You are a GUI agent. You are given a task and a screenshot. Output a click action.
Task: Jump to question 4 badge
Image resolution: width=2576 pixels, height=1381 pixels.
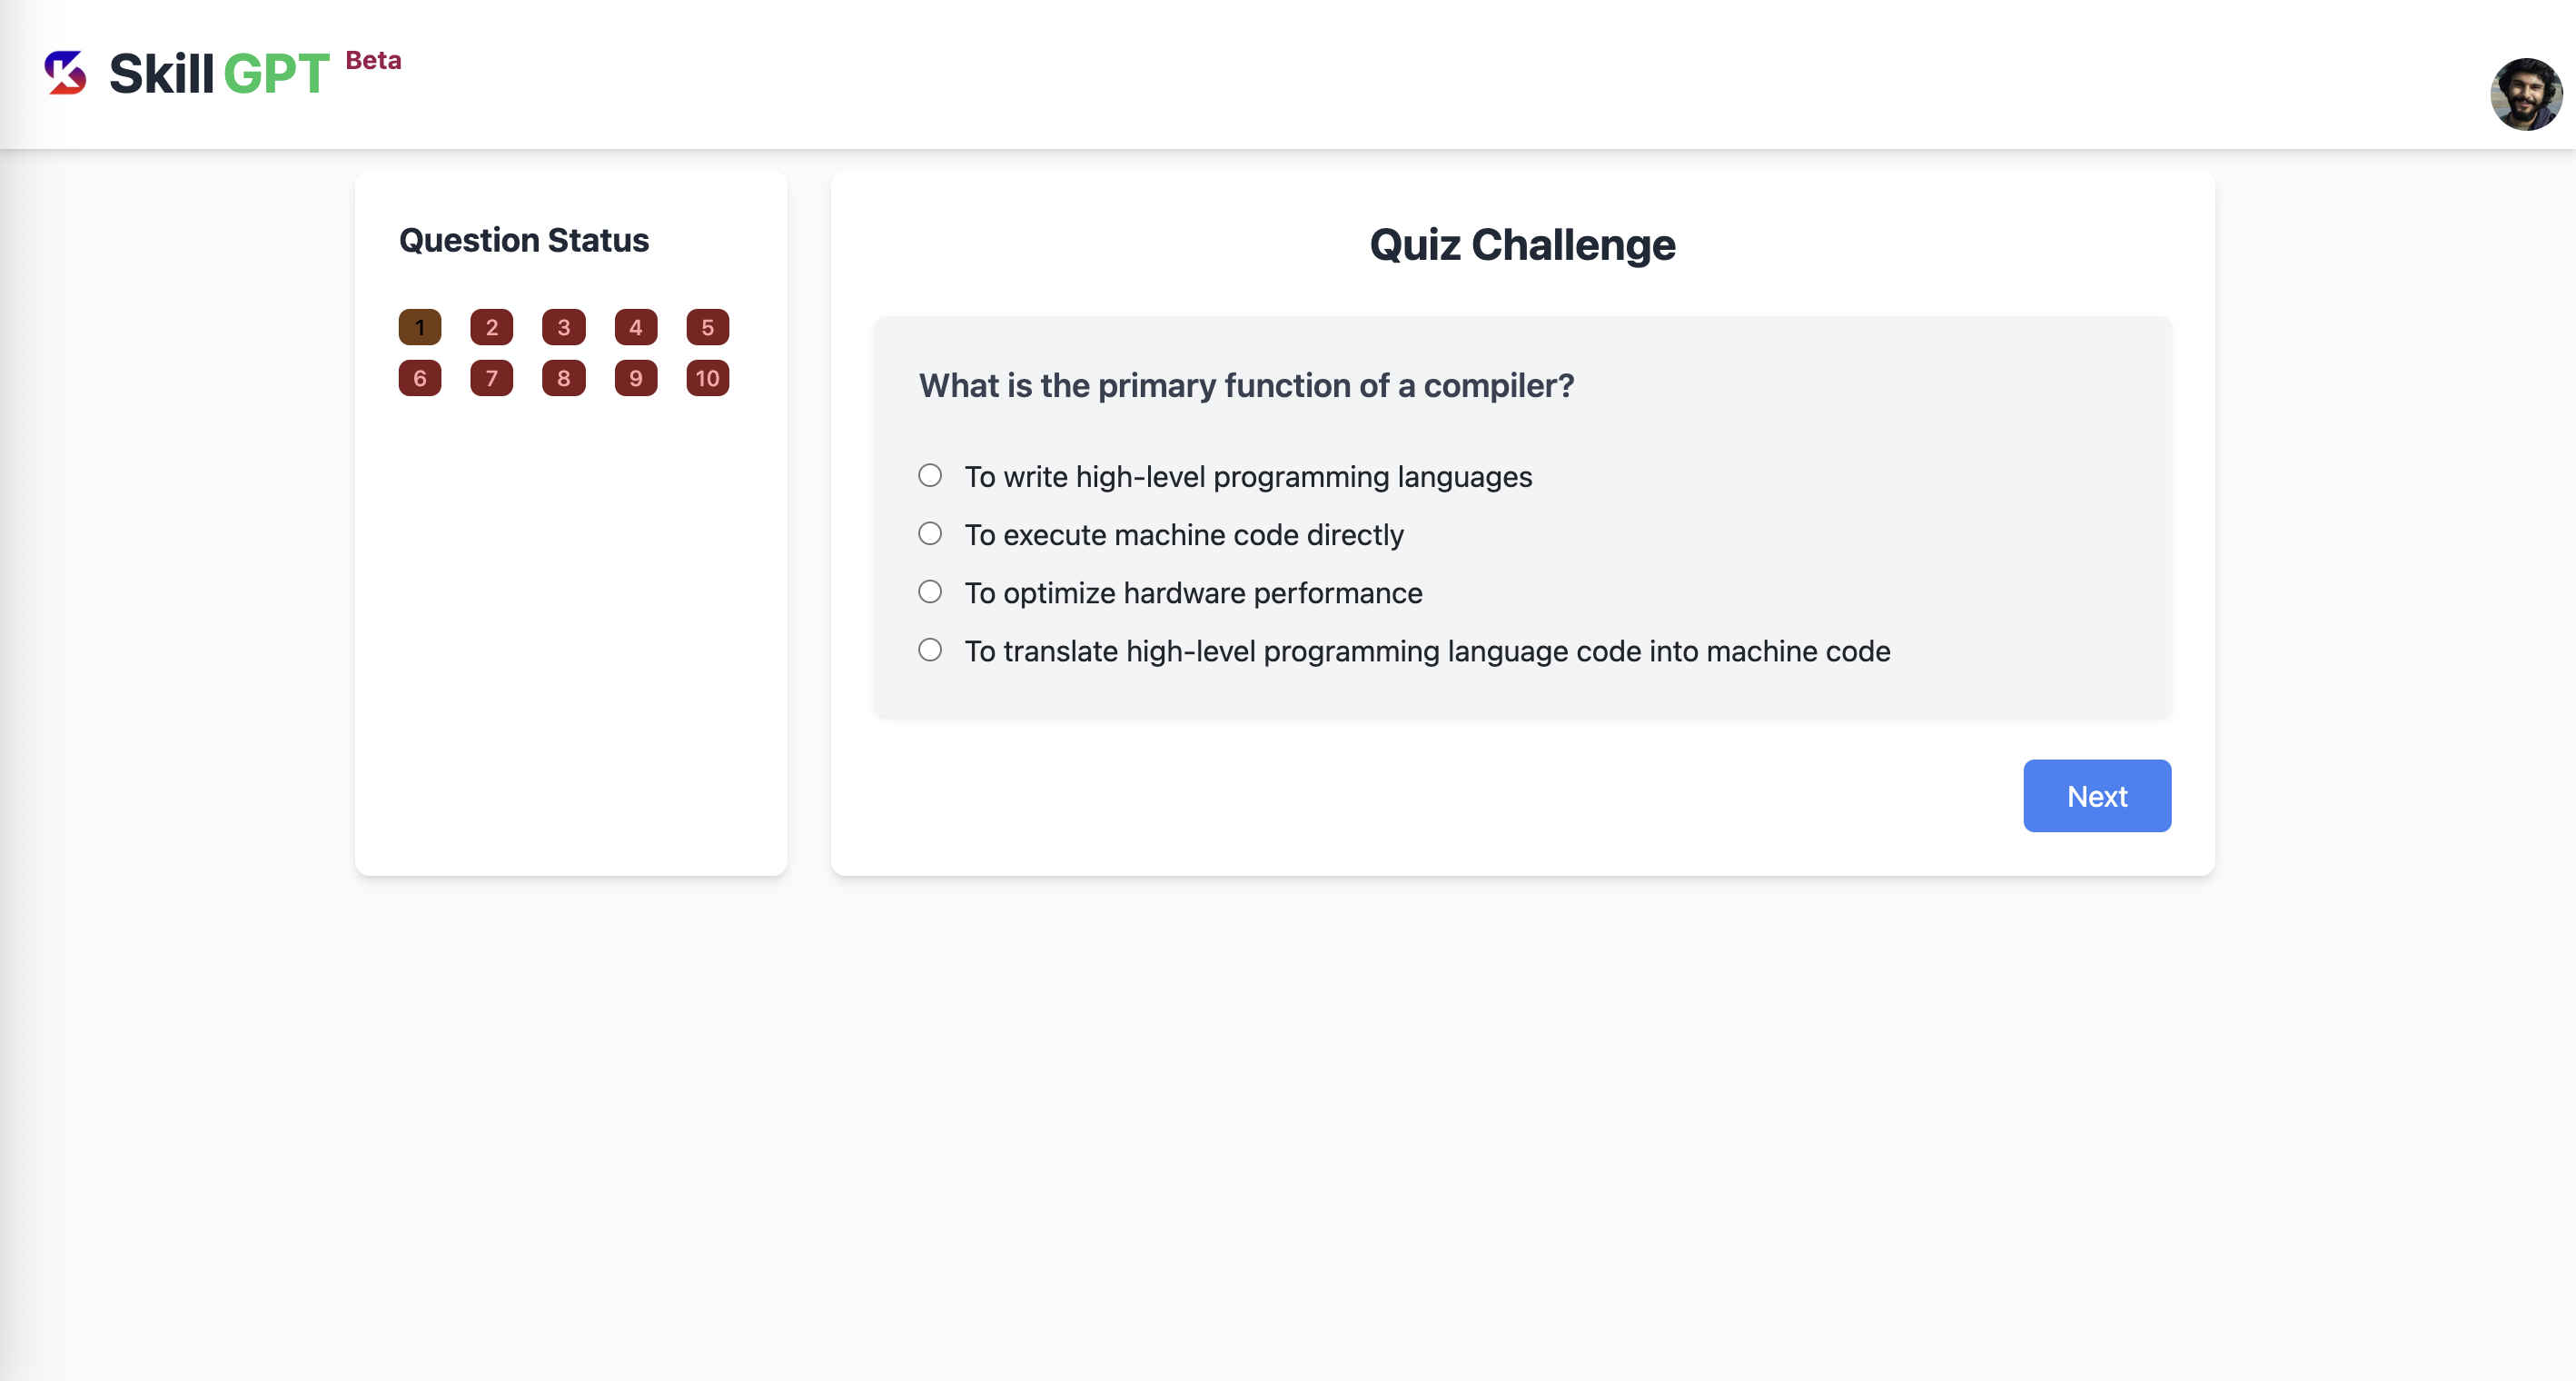coord(636,327)
